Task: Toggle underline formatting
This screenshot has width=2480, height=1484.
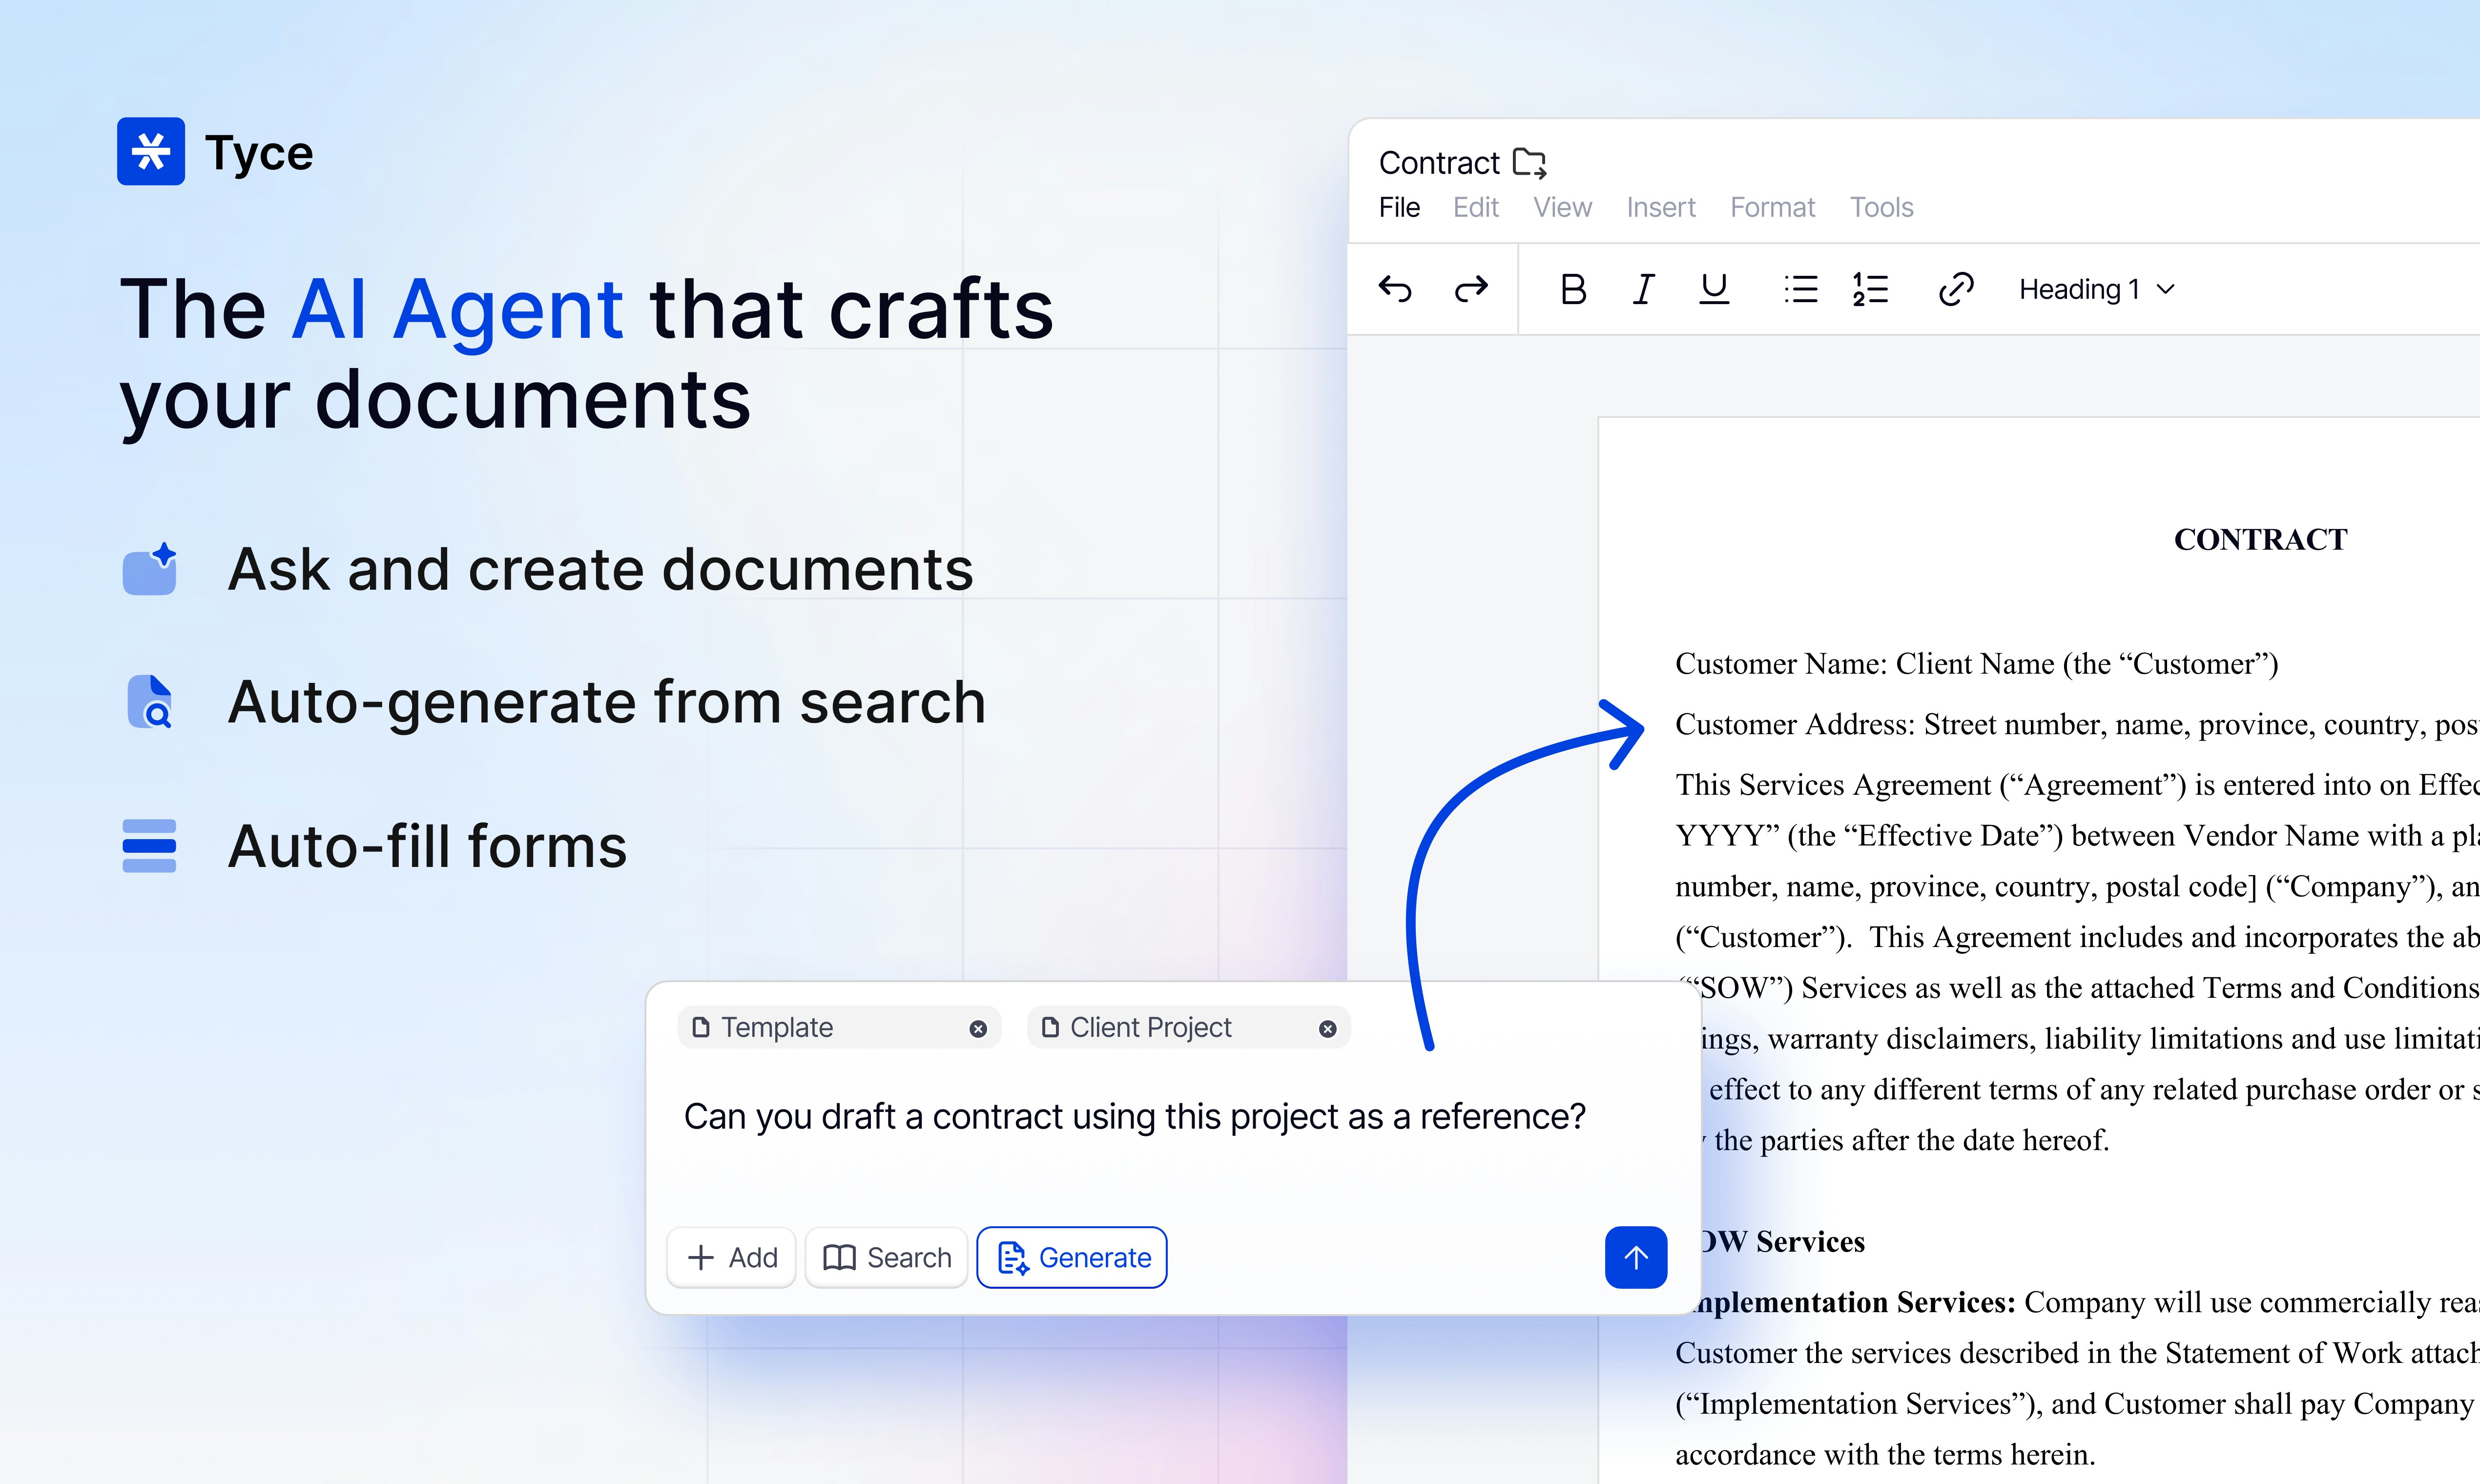Action: [1714, 289]
